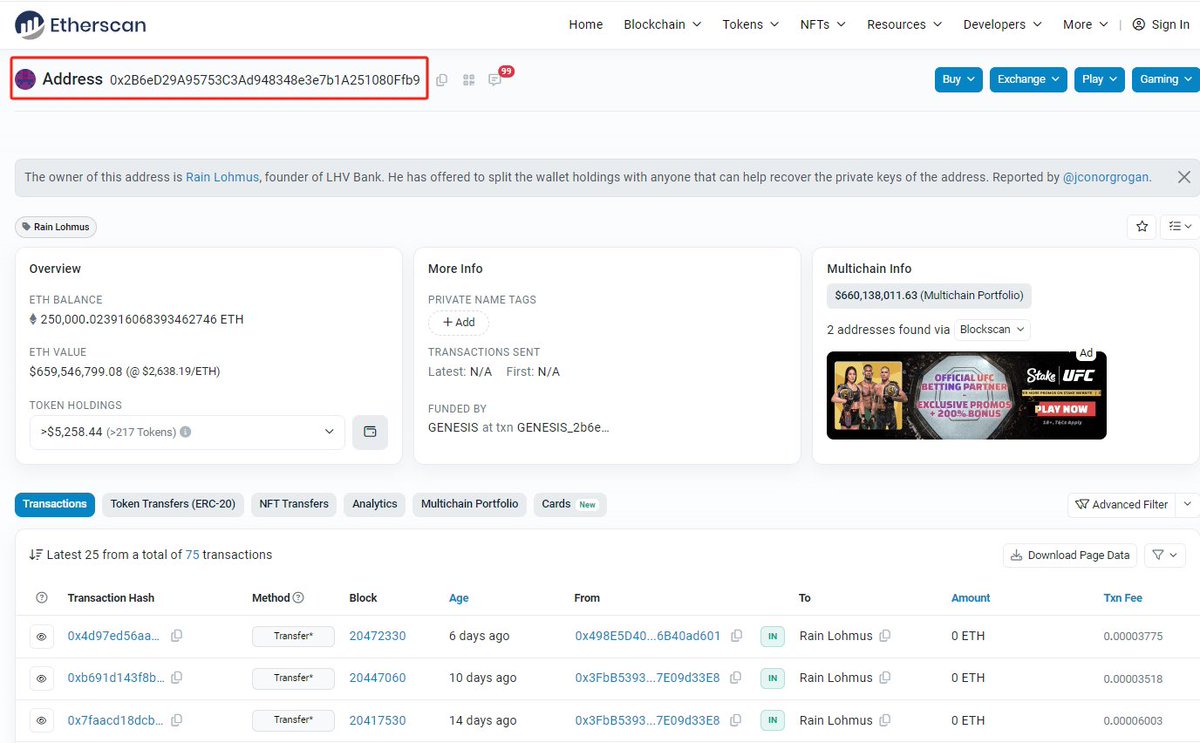Copy Rain Lohmus To address in 10 days ago row
Screen dimensions: 1200x743
coord(885,678)
